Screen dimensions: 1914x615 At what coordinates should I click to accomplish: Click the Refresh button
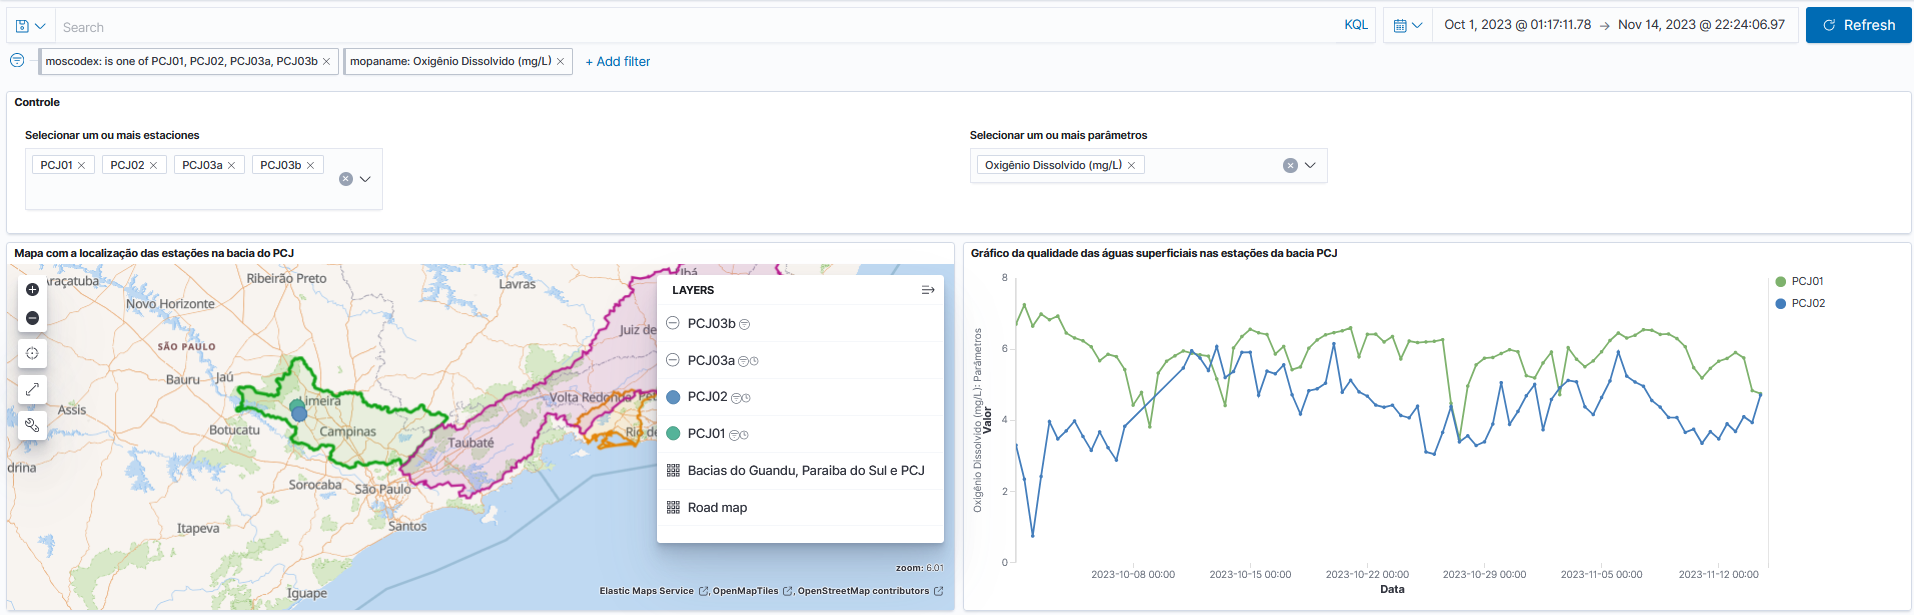1857,26
